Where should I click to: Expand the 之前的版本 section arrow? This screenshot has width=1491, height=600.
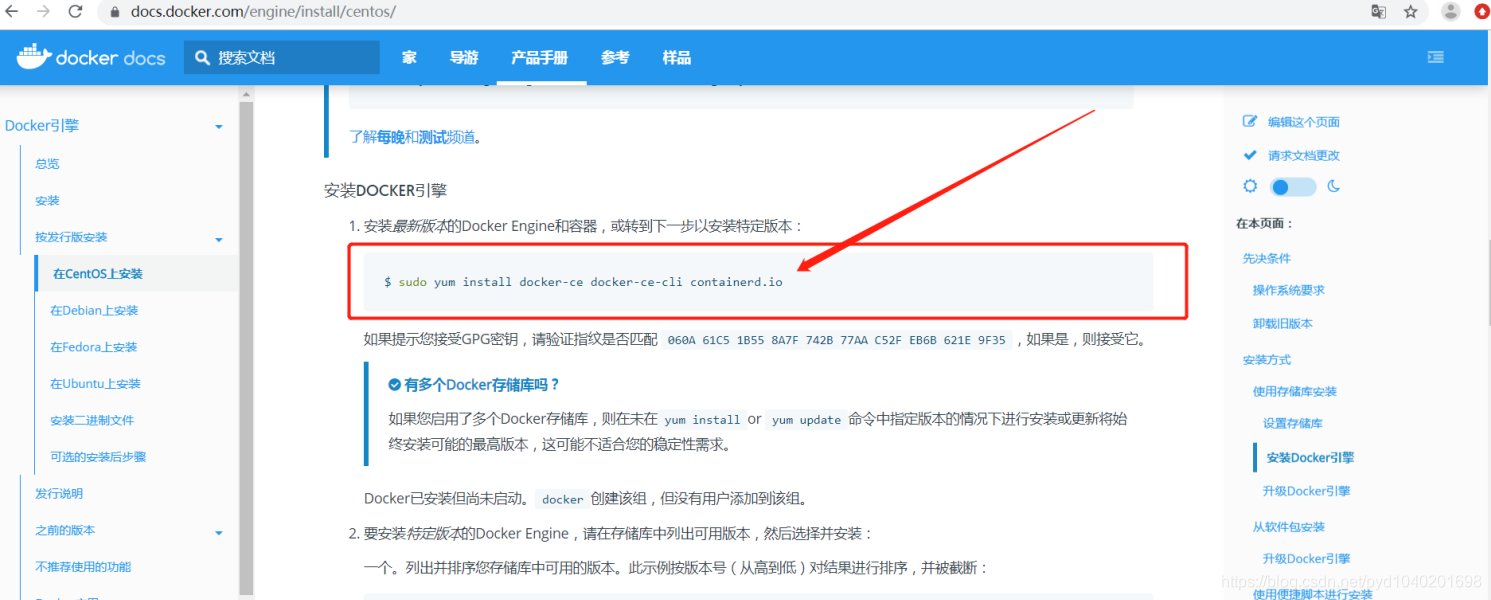click(219, 534)
